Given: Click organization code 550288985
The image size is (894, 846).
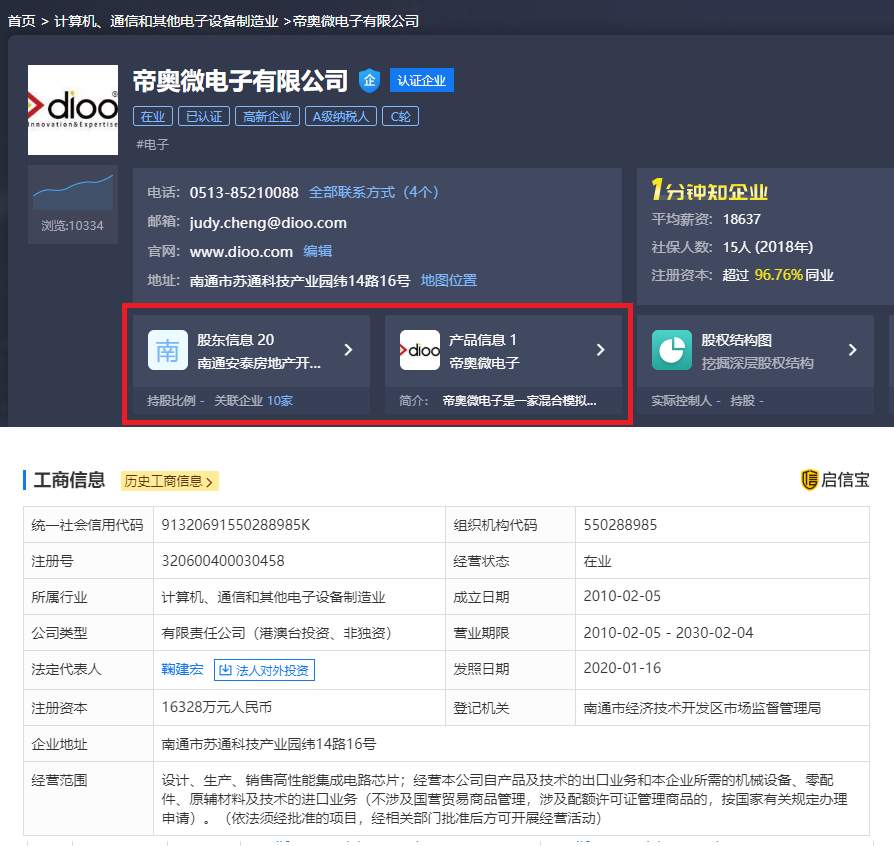Looking at the screenshot, I should click(620, 525).
